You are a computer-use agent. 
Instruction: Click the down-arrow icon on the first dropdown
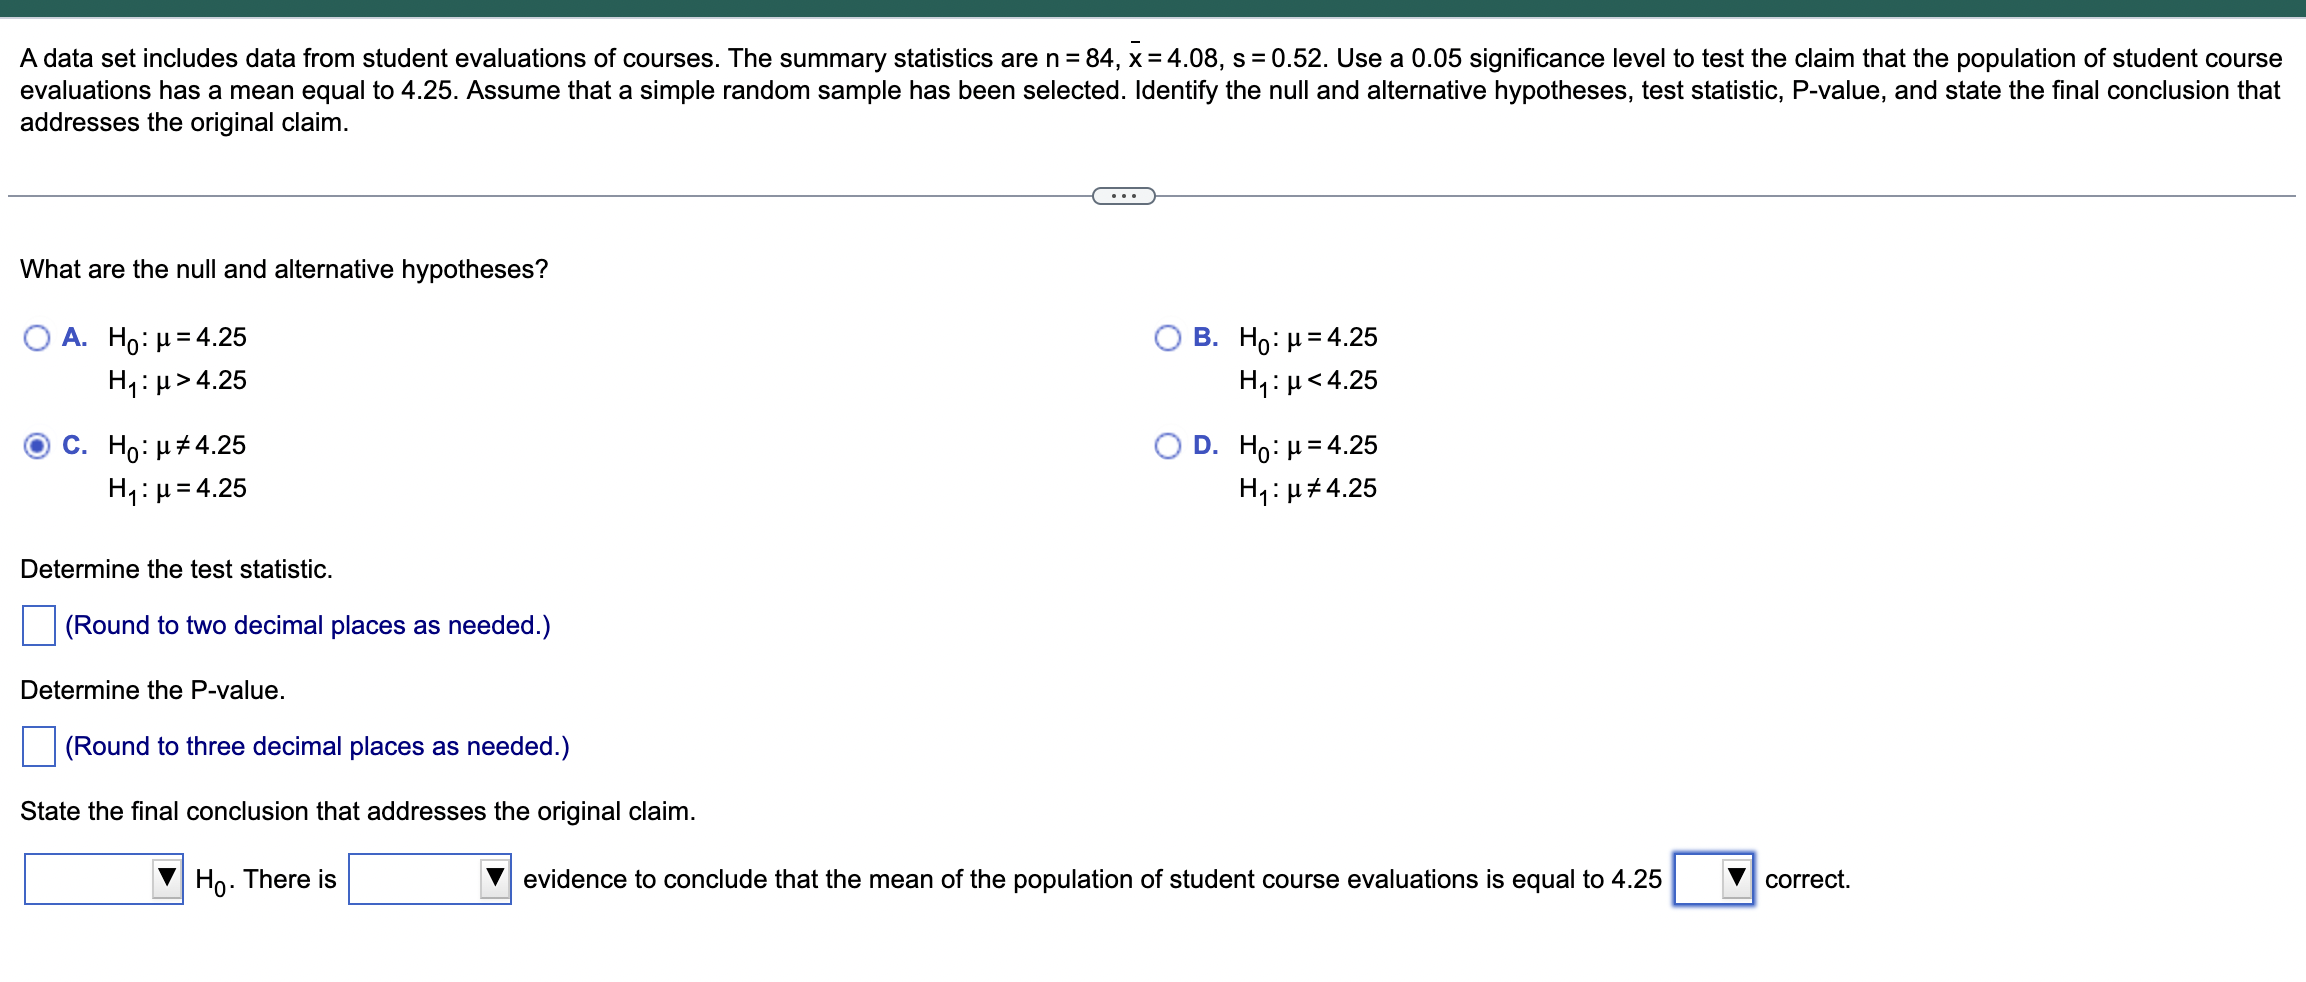[167, 879]
